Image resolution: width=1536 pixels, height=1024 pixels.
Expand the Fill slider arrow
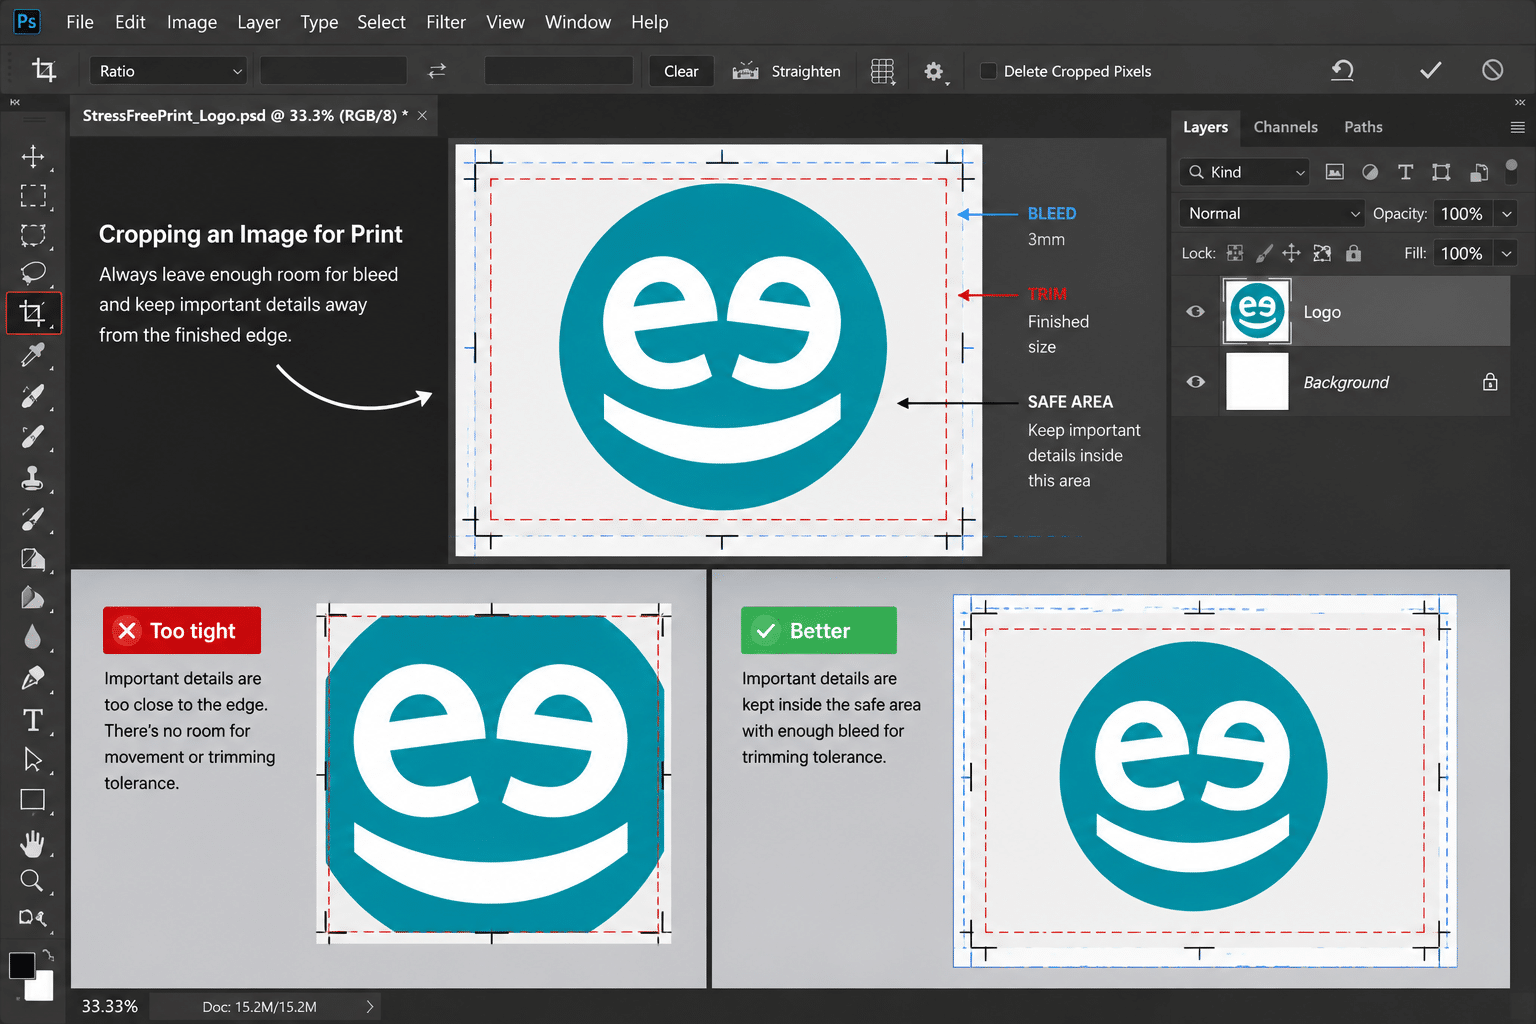[x=1506, y=253]
